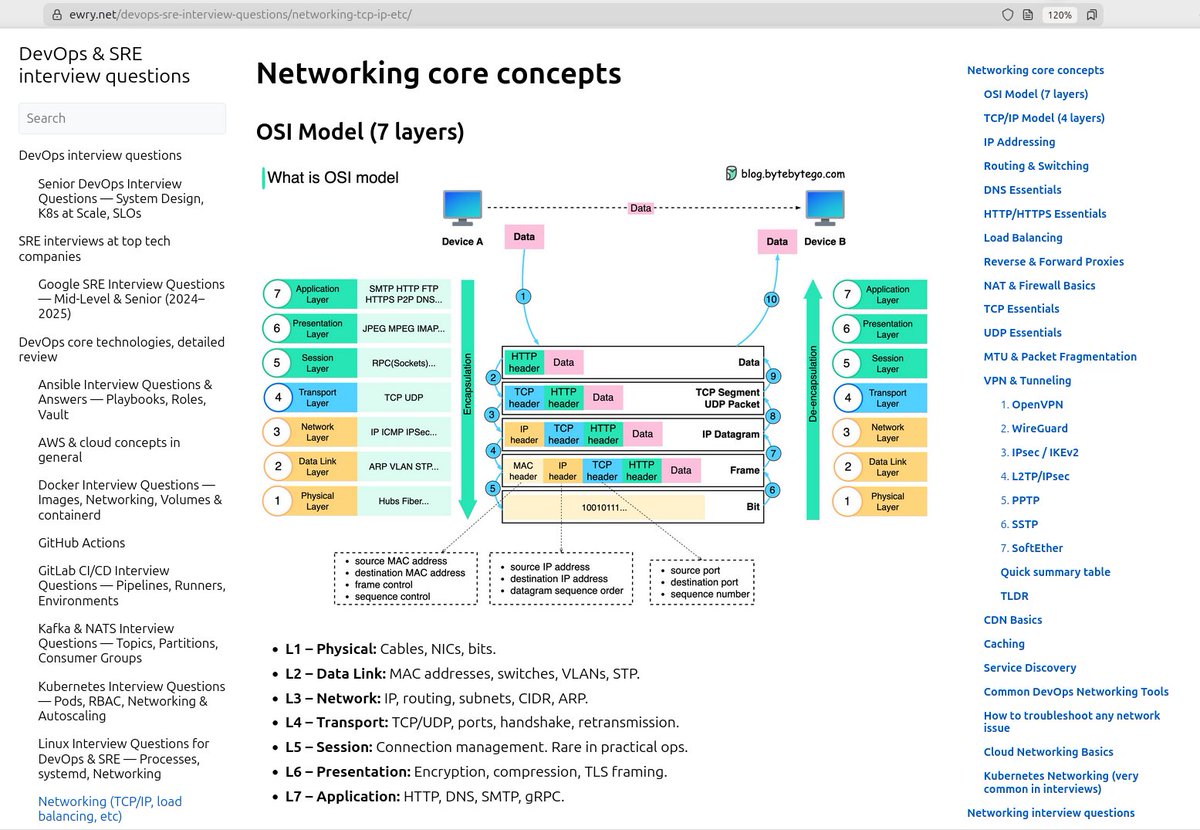Open GitHub Actions sidebar link

(81, 543)
